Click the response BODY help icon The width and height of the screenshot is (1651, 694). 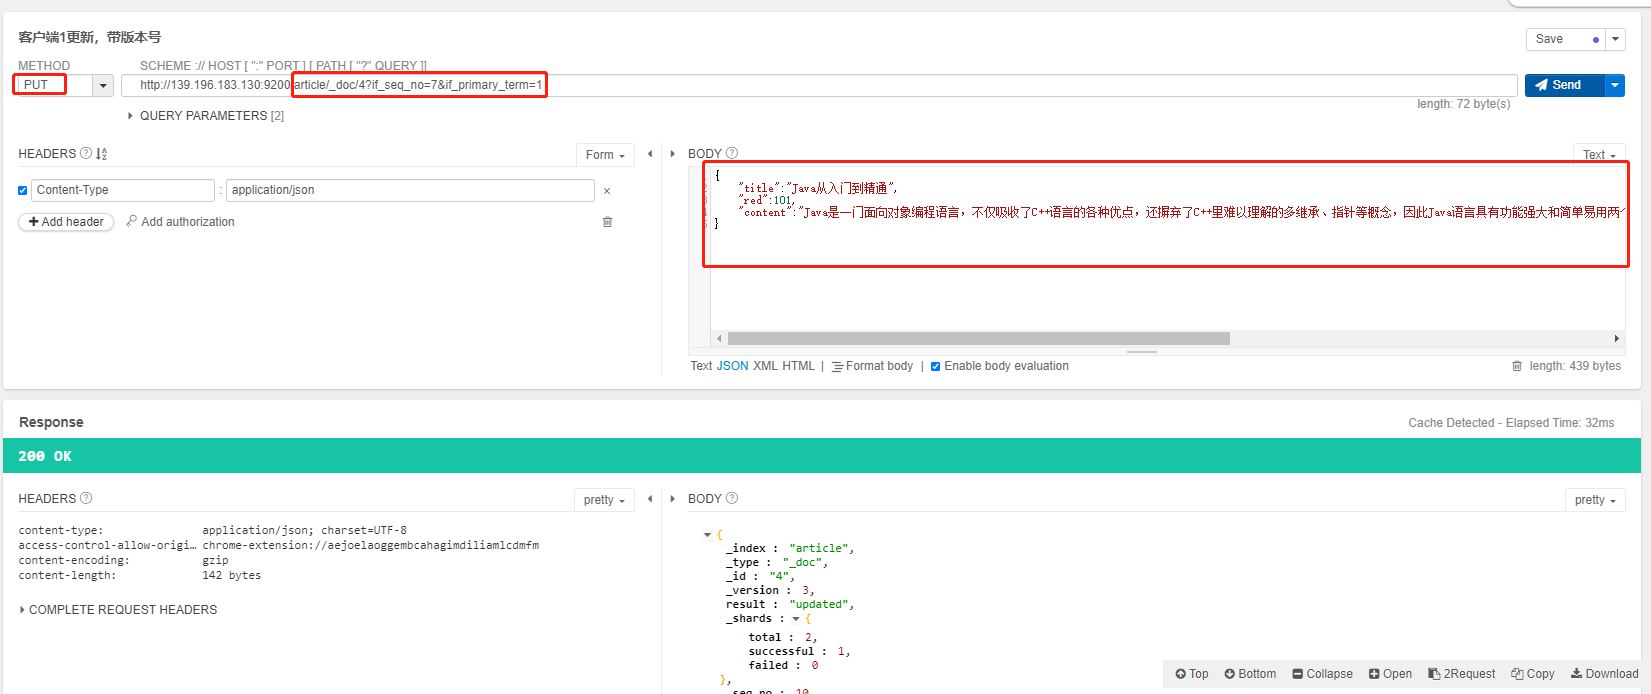(x=732, y=498)
